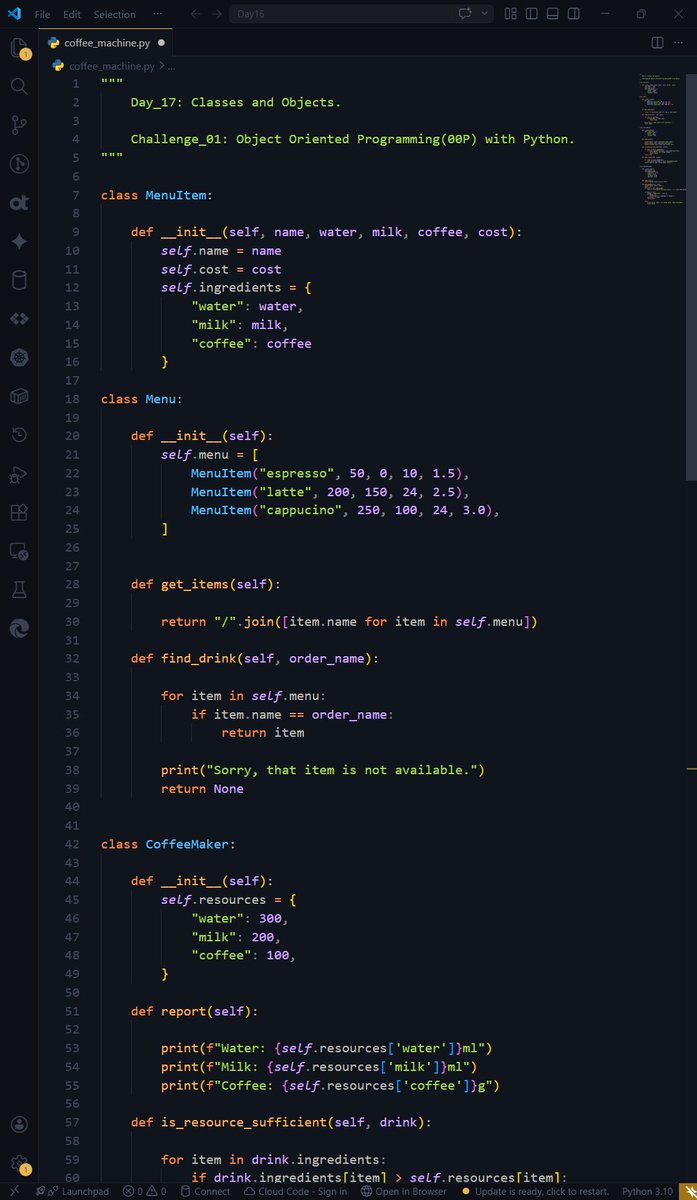697x1200 pixels.
Task: Toggle the Secondary Side Bar visibility
Action: 573,14
